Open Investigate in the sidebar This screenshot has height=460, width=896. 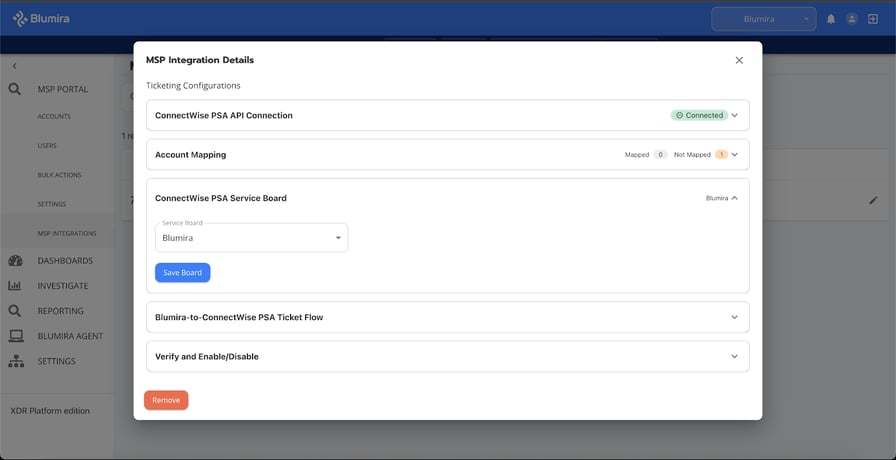pyautogui.click(x=62, y=286)
